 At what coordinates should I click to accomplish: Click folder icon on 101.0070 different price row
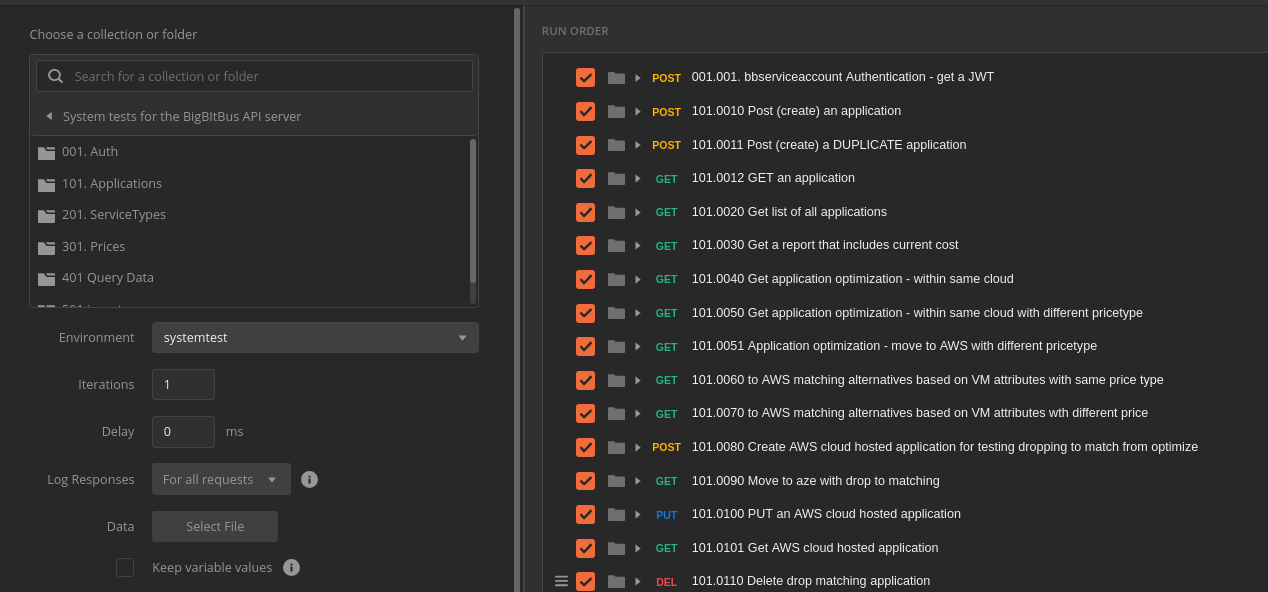point(616,413)
